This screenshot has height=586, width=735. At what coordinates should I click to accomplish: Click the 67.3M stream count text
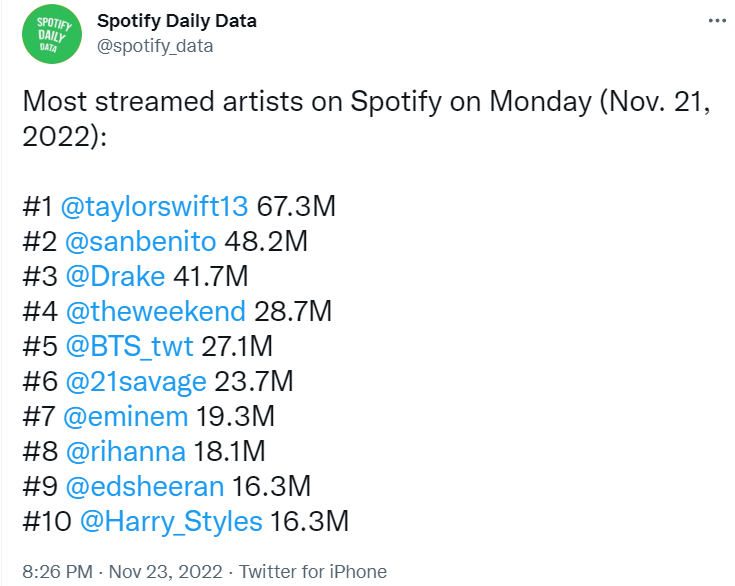[x=296, y=207]
